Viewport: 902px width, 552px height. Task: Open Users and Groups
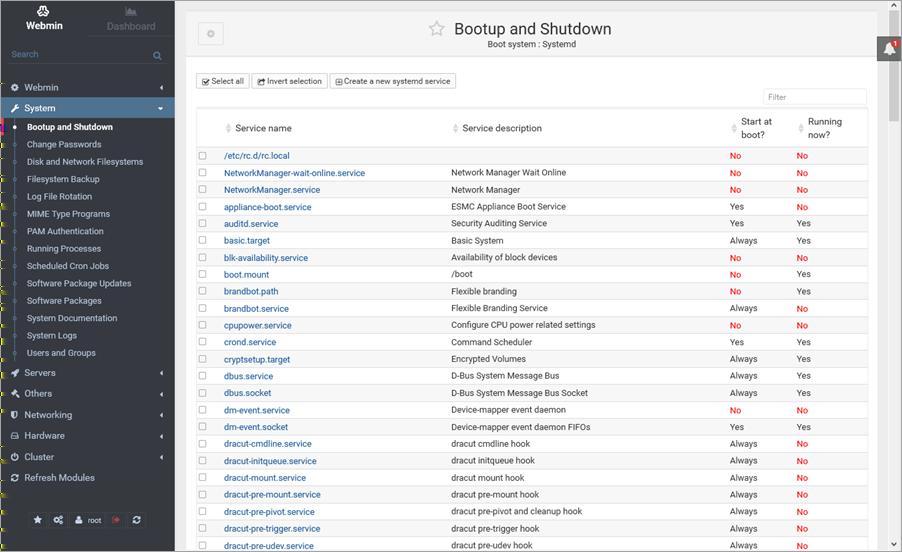click(x=61, y=352)
